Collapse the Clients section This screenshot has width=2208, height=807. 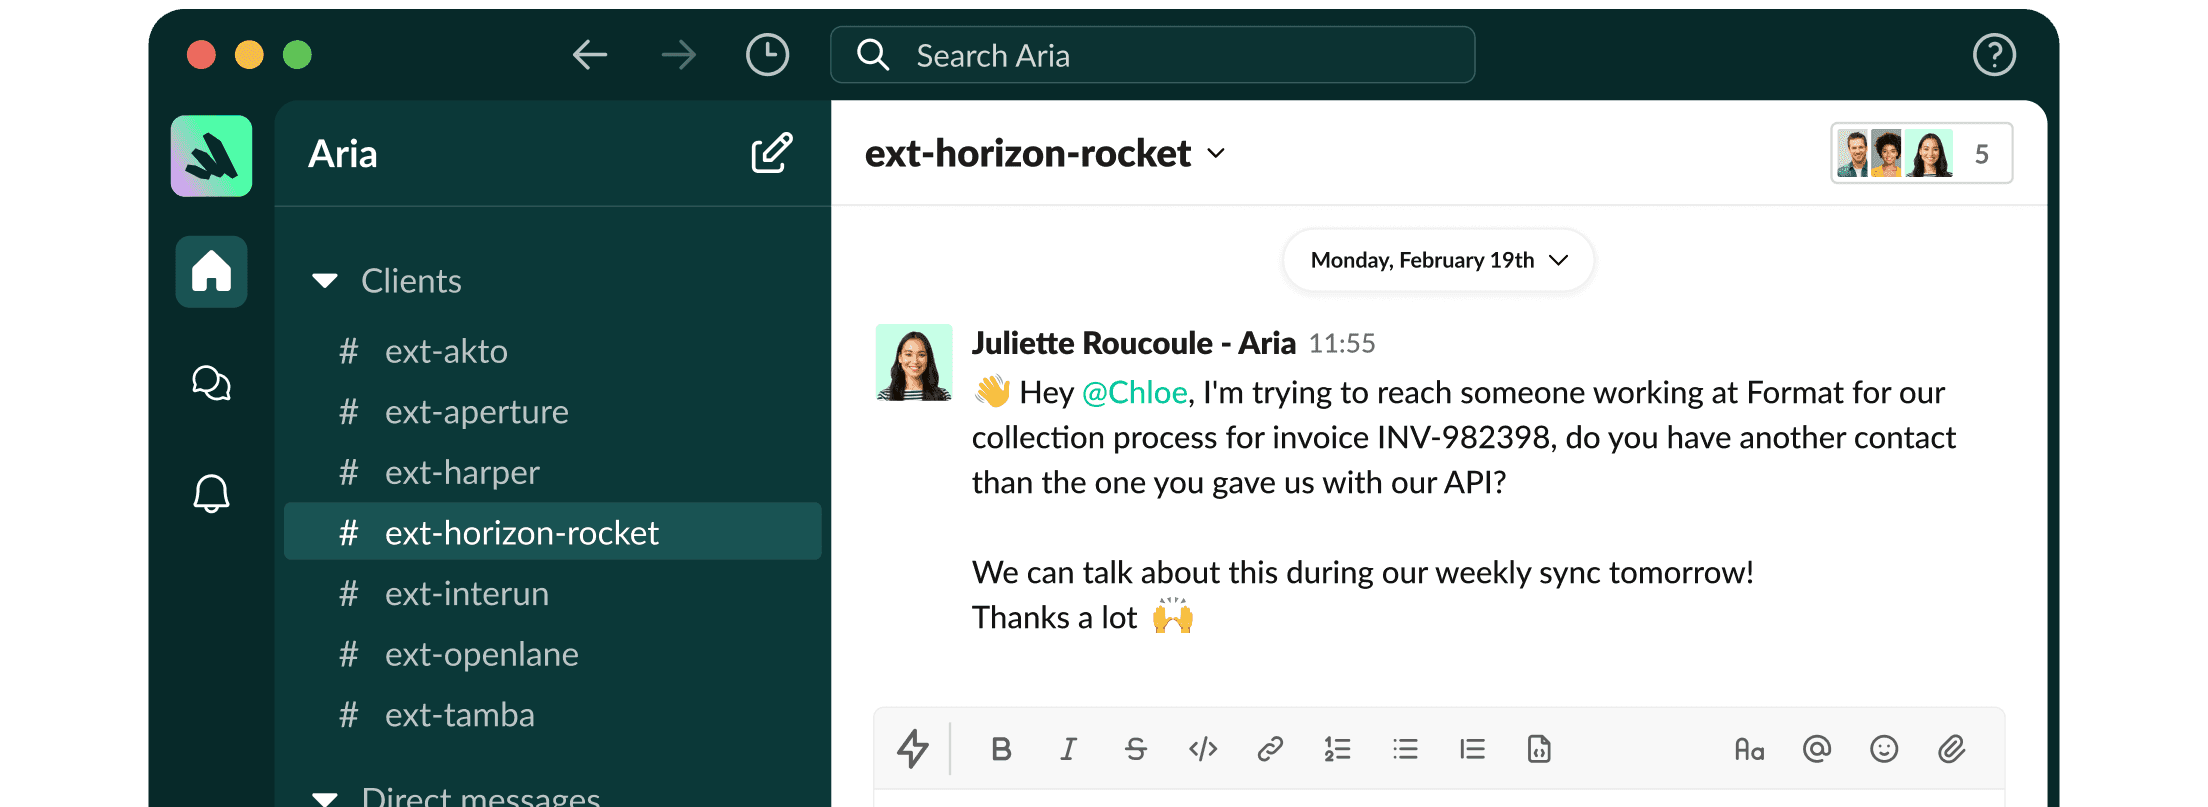coord(325,281)
